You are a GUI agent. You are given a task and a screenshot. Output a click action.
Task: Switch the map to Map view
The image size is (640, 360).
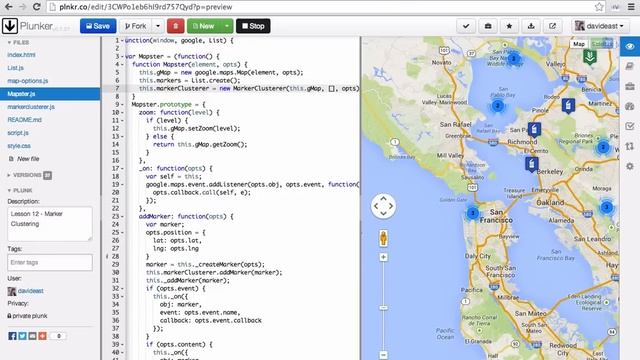click(579, 44)
